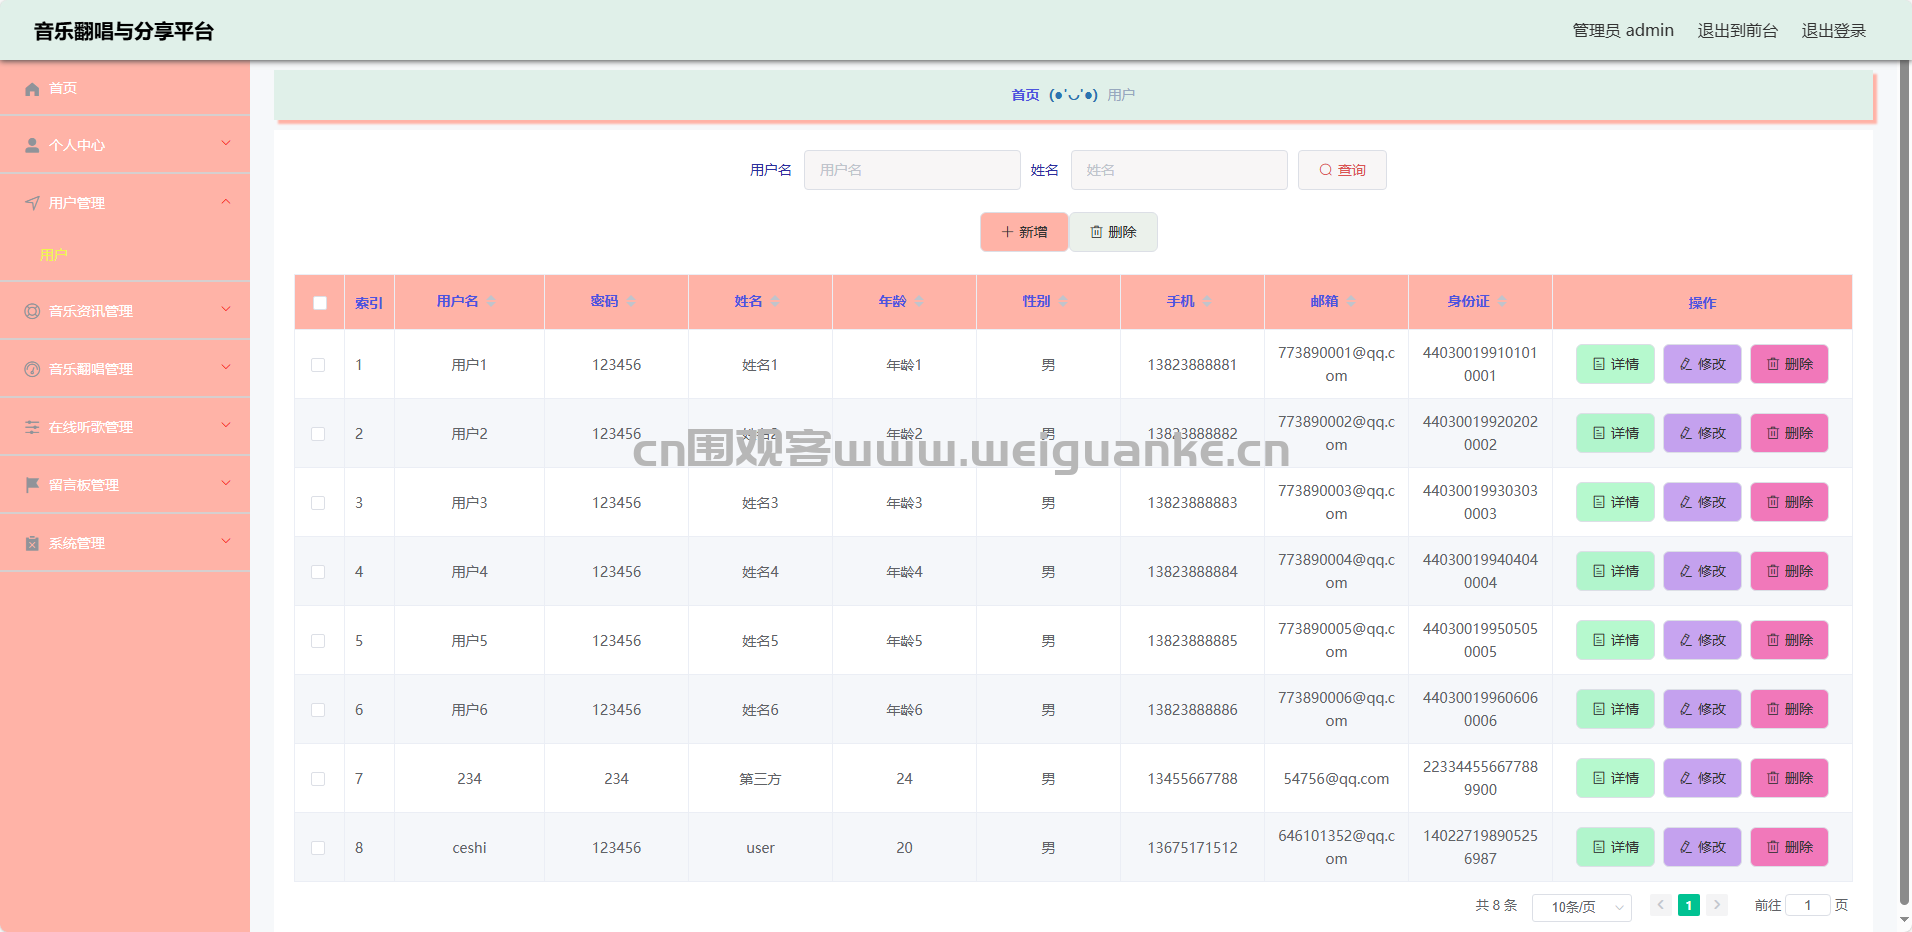This screenshot has width=1912, height=932.
Task: Click 删除 for row 用户3
Action: (1790, 502)
